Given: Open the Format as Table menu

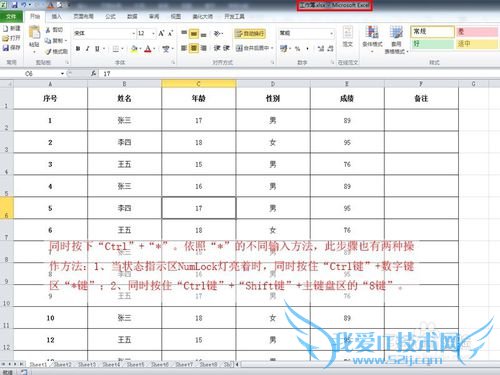Looking at the screenshot, I should [396, 39].
